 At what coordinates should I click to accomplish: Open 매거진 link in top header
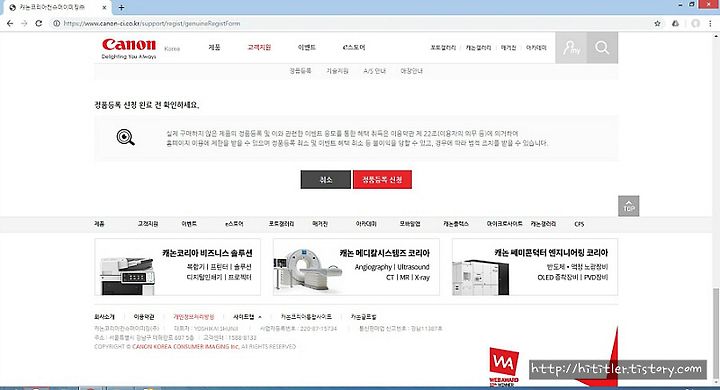coord(508,48)
